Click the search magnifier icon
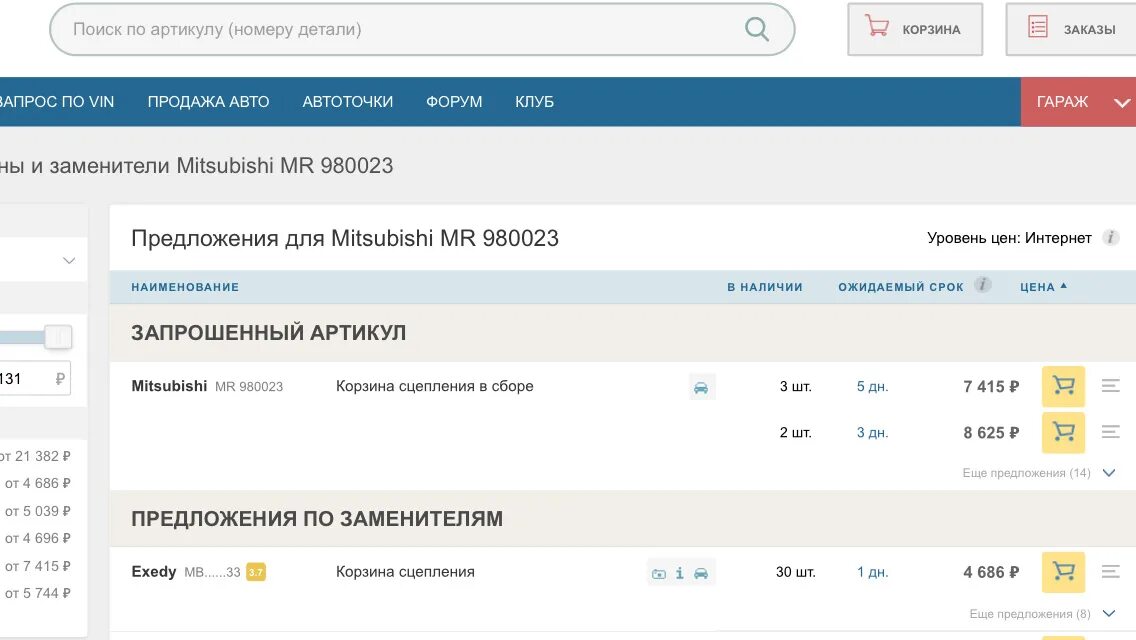The height and width of the screenshot is (640, 1136). point(756,29)
